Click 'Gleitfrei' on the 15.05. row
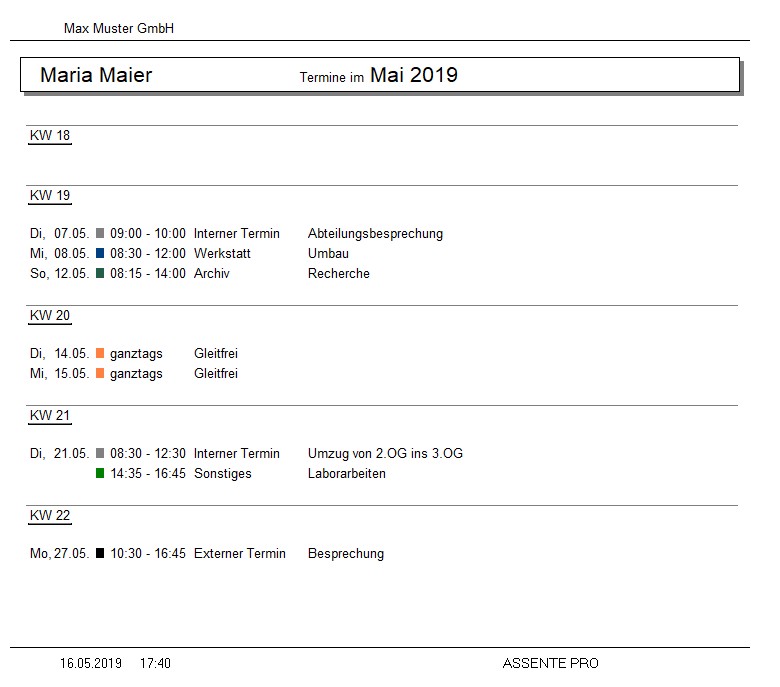 coord(216,373)
